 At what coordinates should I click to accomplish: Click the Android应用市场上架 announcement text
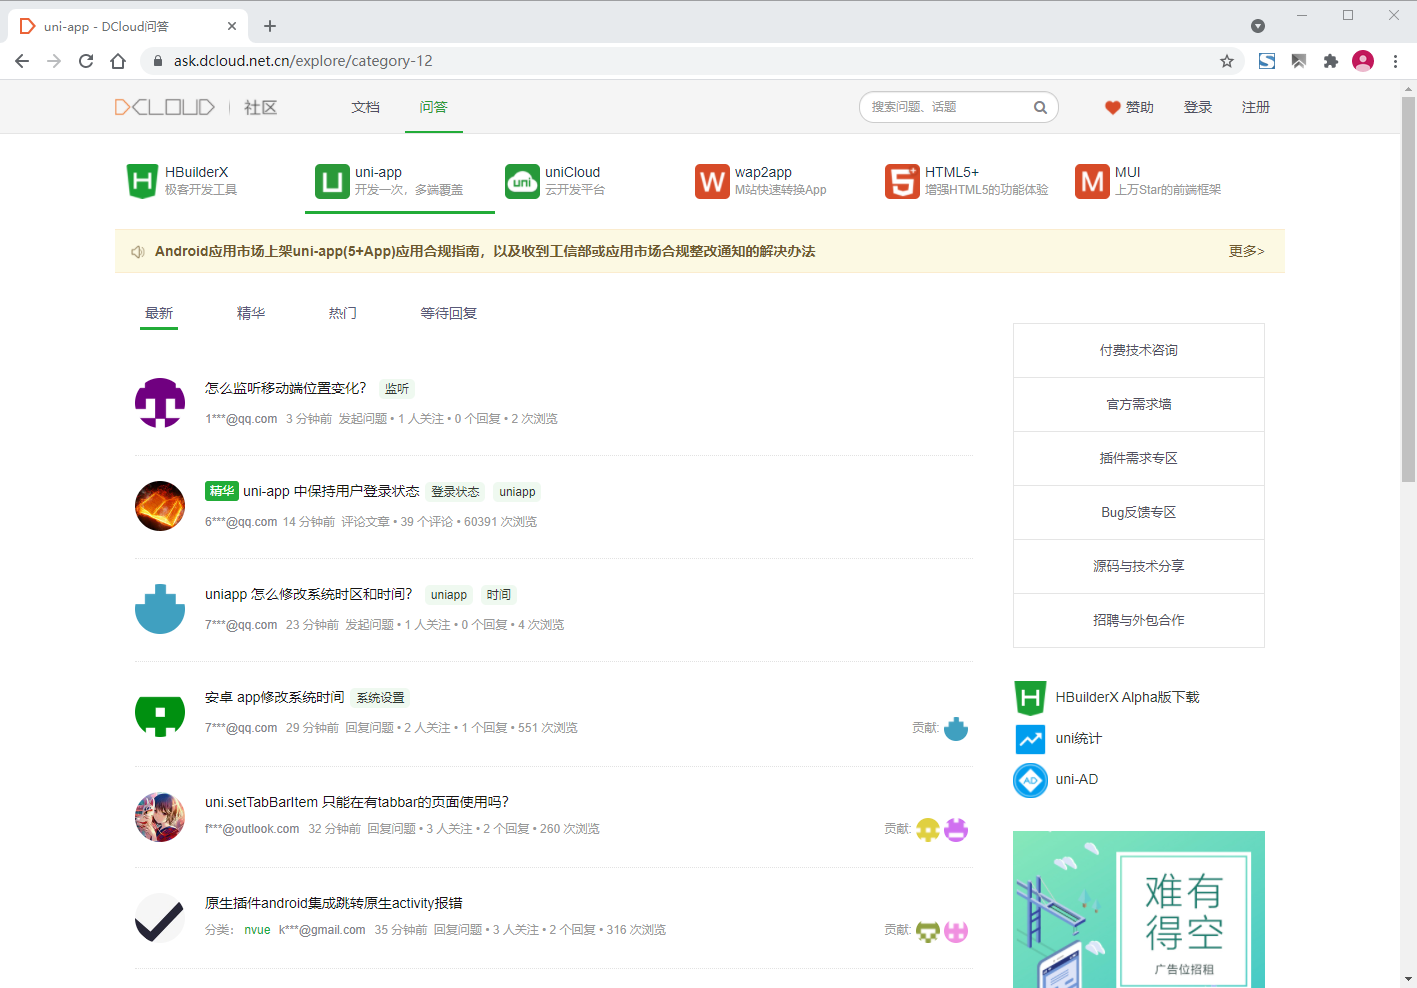pyautogui.click(x=485, y=251)
